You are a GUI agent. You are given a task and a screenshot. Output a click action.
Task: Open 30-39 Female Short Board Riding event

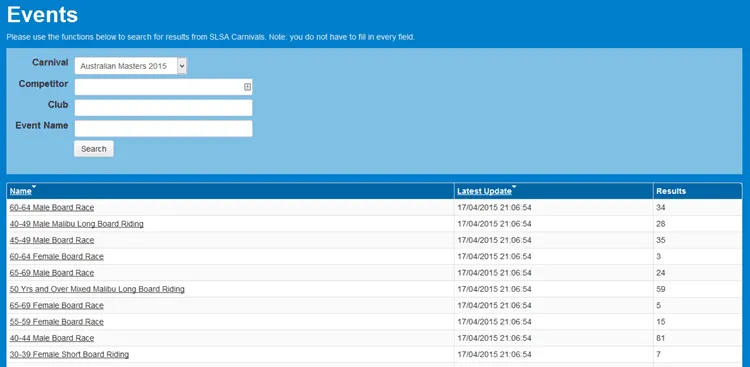coord(69,355)
